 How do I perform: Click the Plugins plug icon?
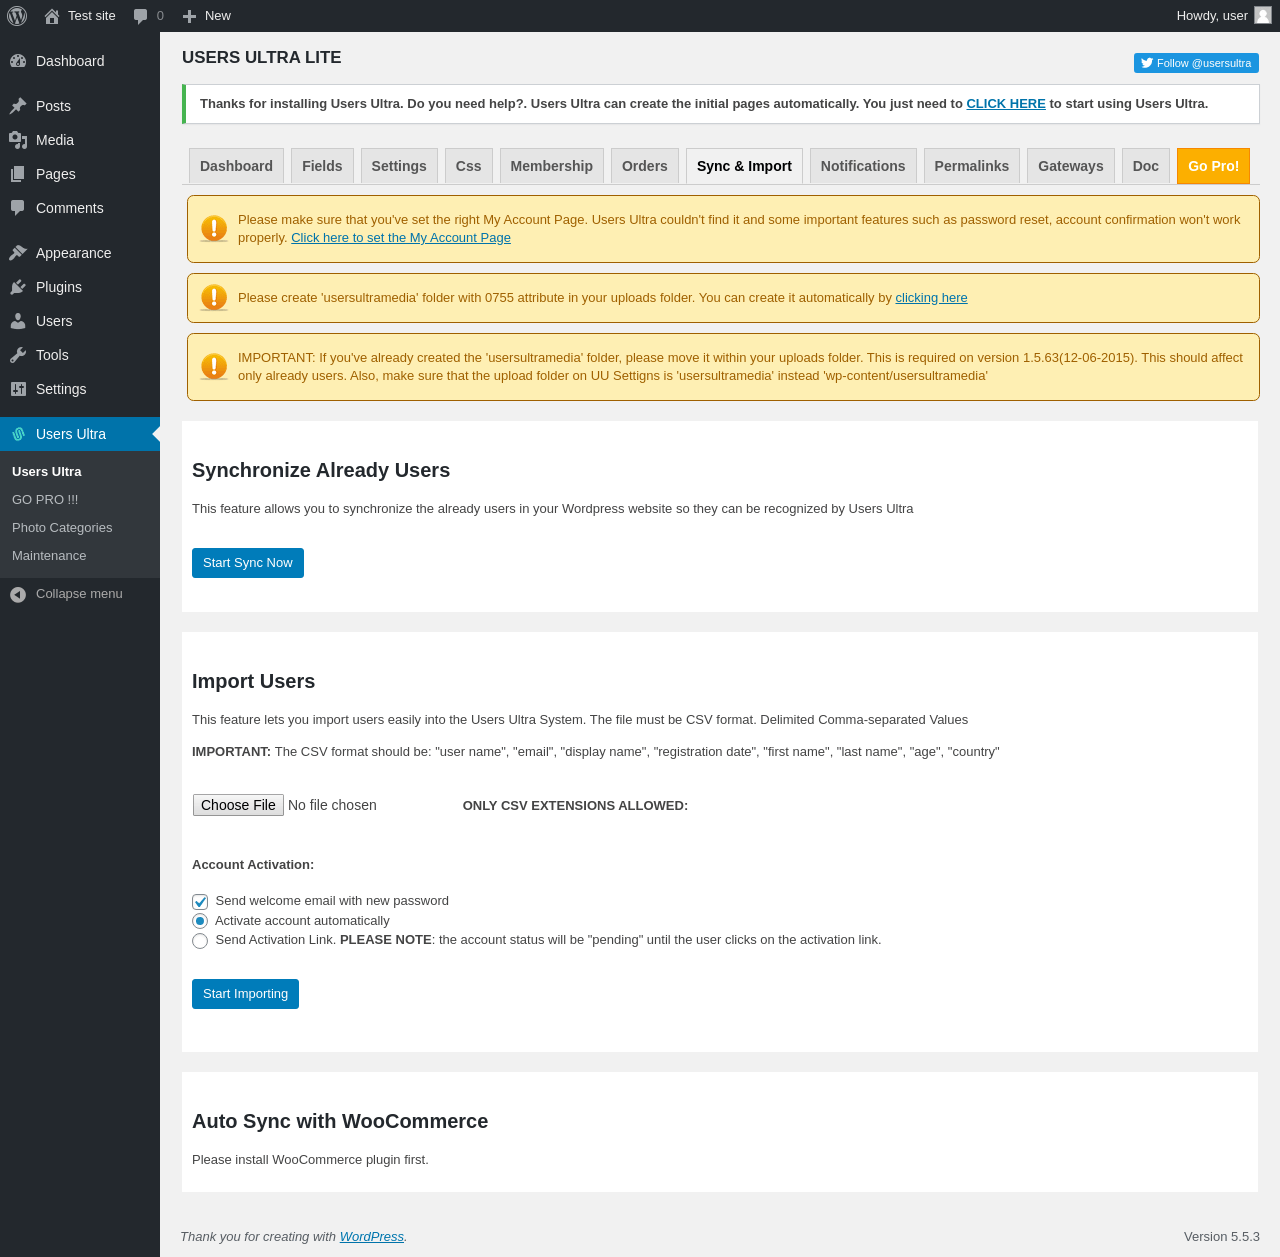[18, 287]
